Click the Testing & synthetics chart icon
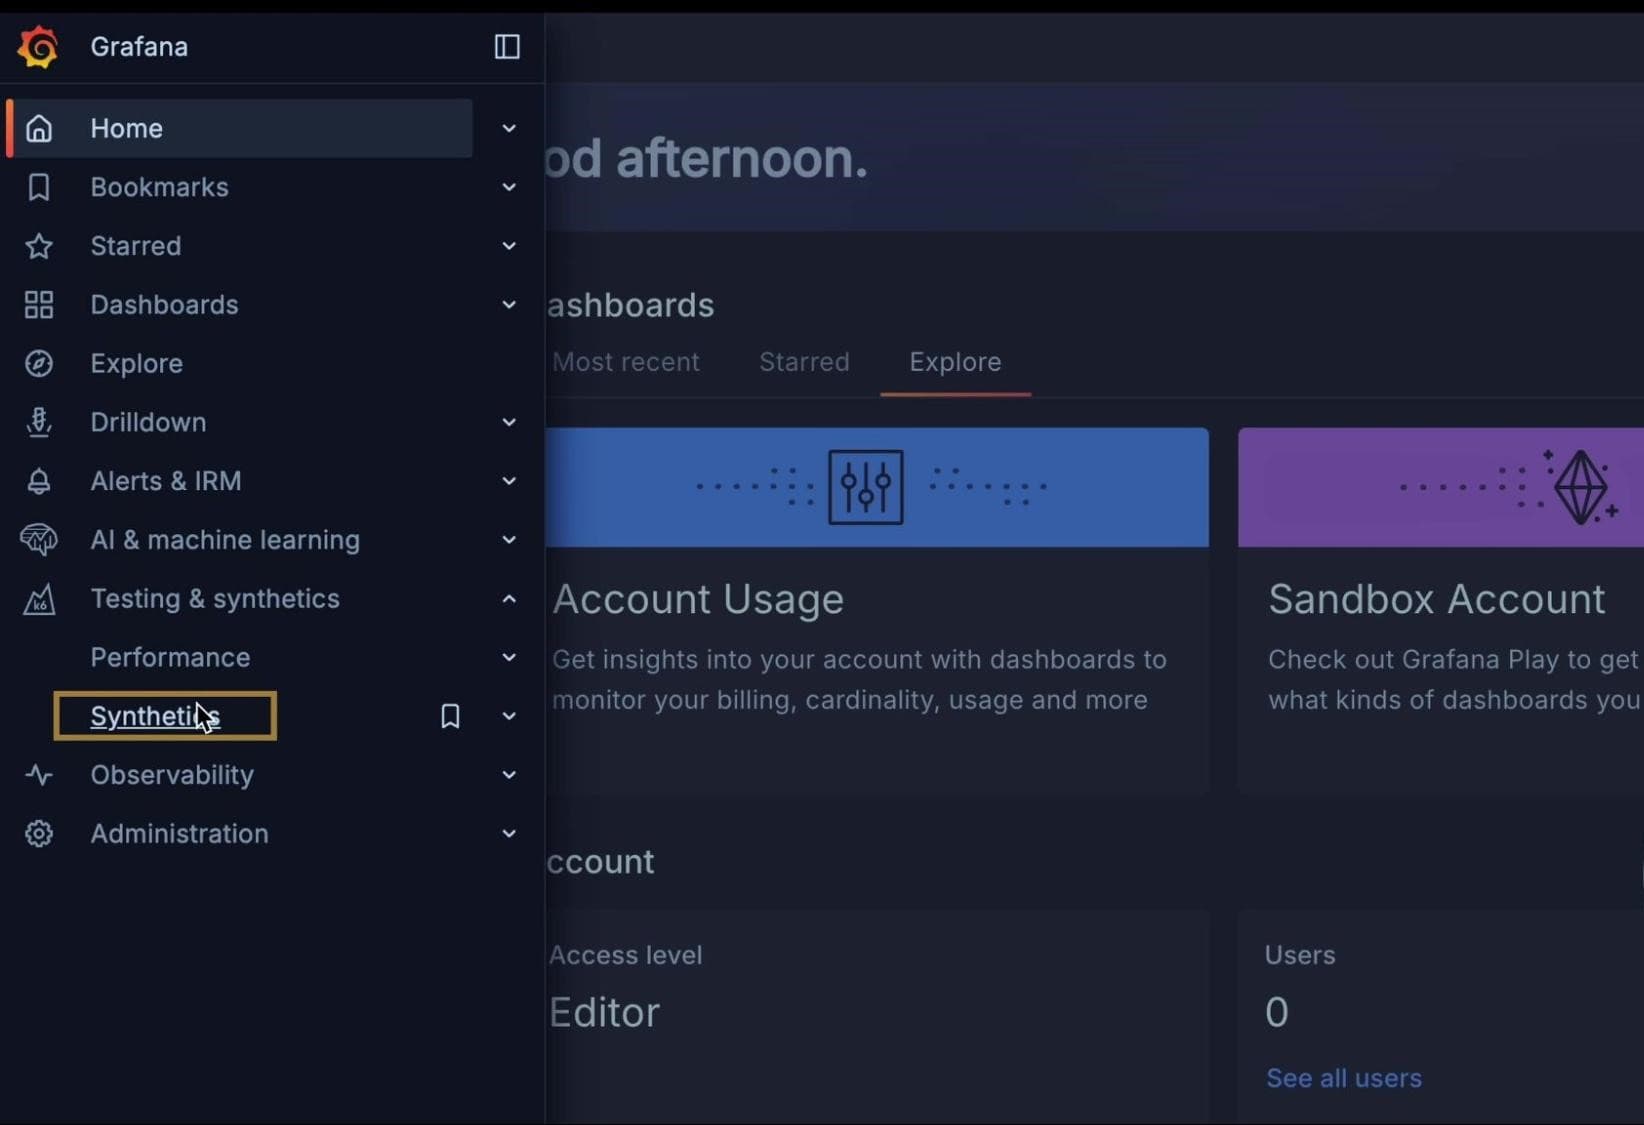The image size is (1644, 1125). 39,599
